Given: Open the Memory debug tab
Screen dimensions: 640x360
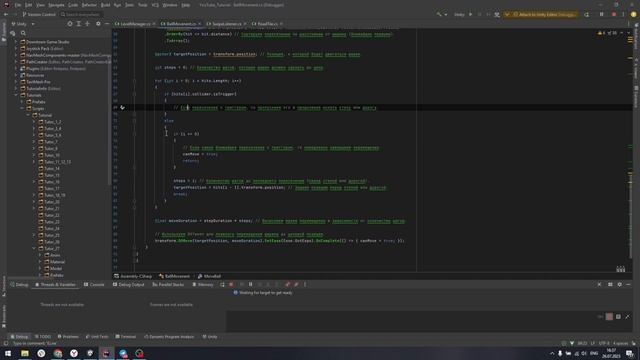Looking at the screenshot, I should (203, 284).
